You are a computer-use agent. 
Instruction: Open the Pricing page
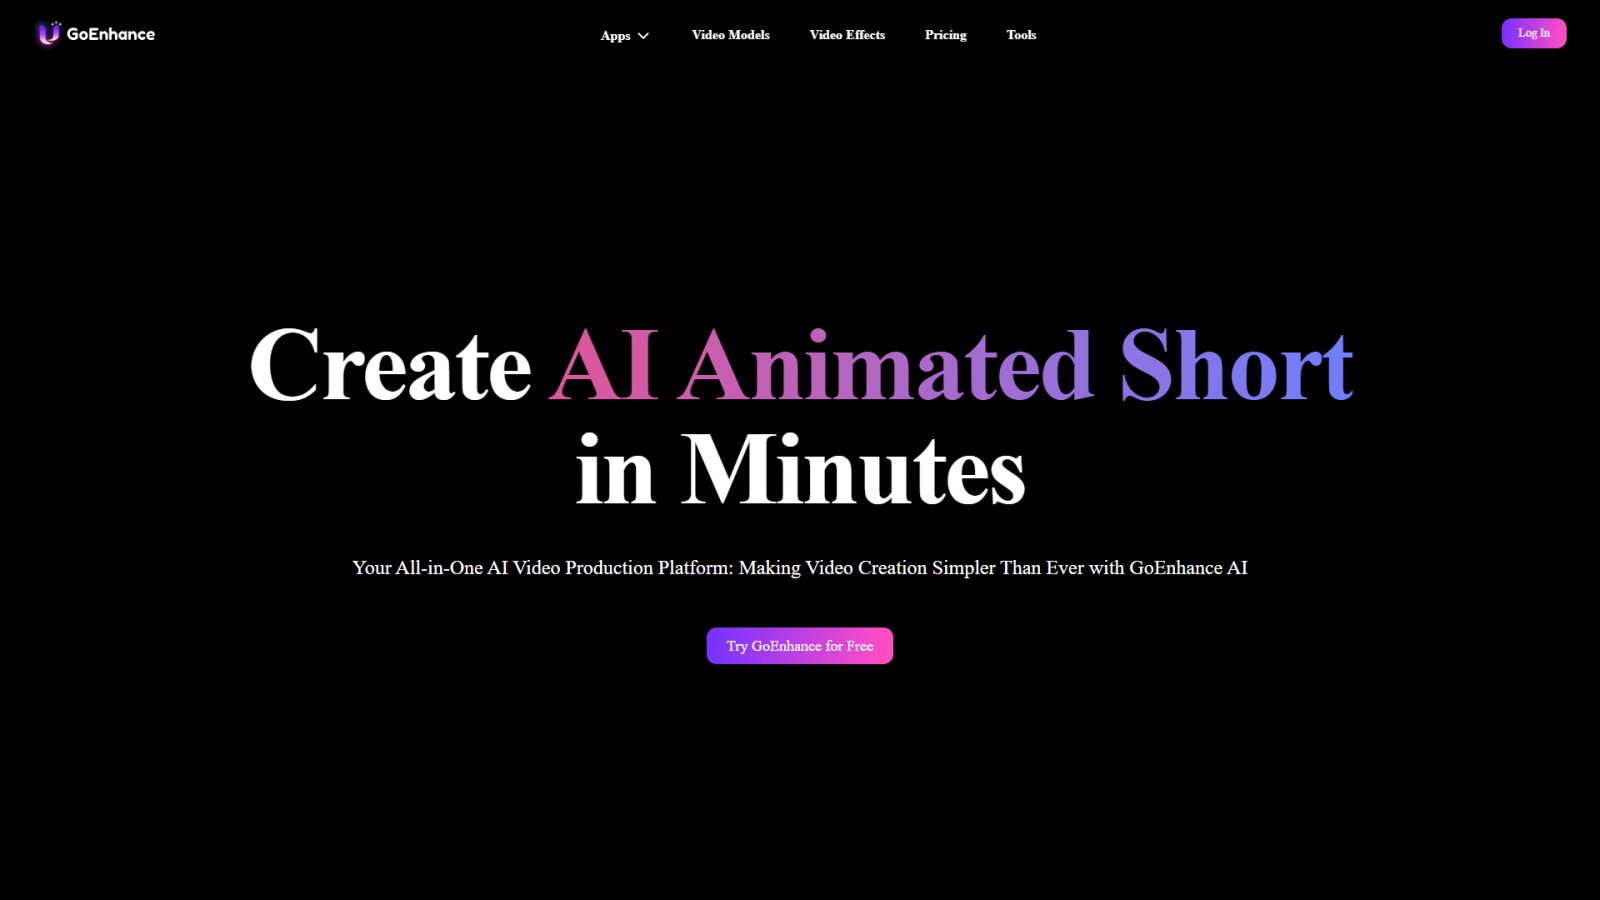(x=946, y=35)
